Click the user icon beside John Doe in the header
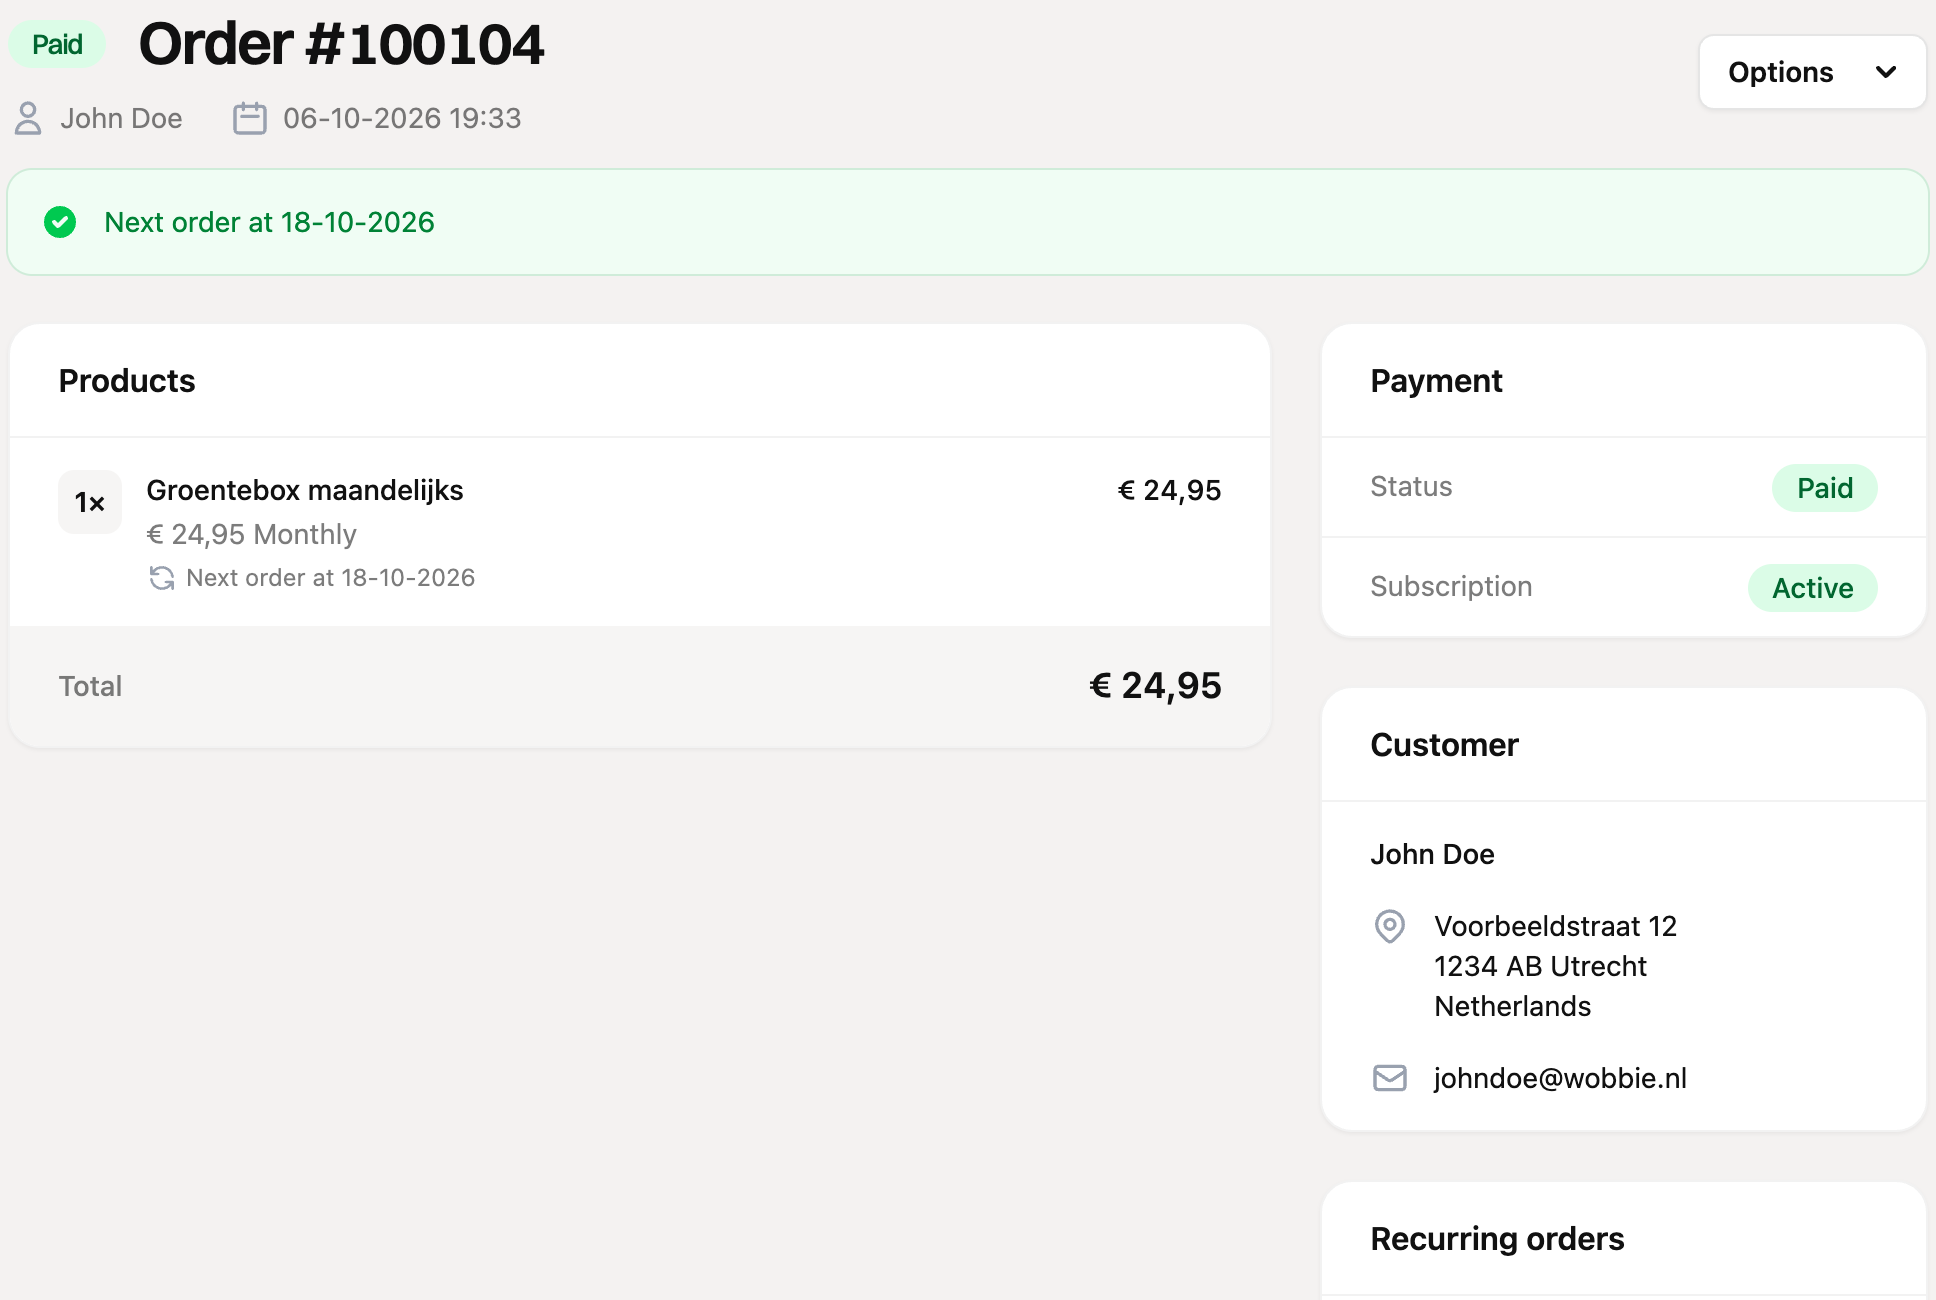 (28, 118)
